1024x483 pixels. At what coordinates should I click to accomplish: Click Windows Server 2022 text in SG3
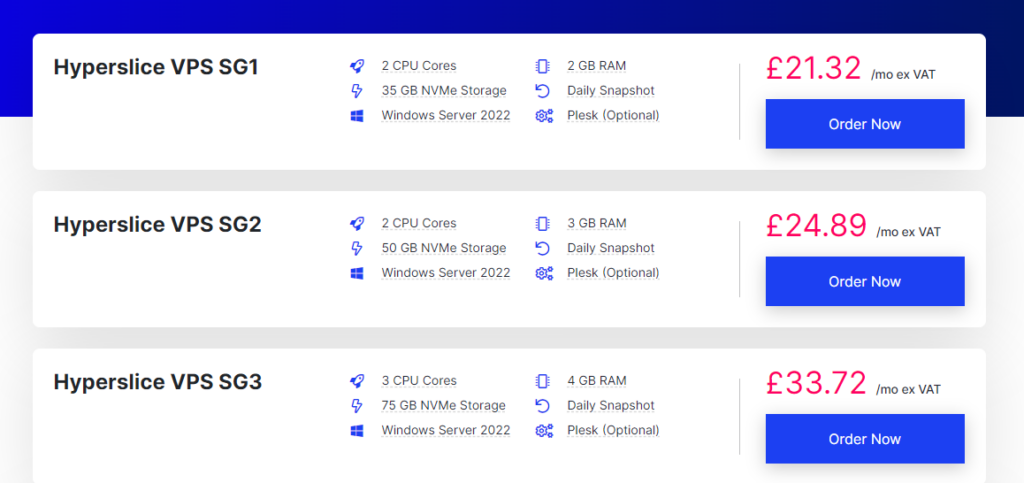pyautogui.click(x=445, y=431)
